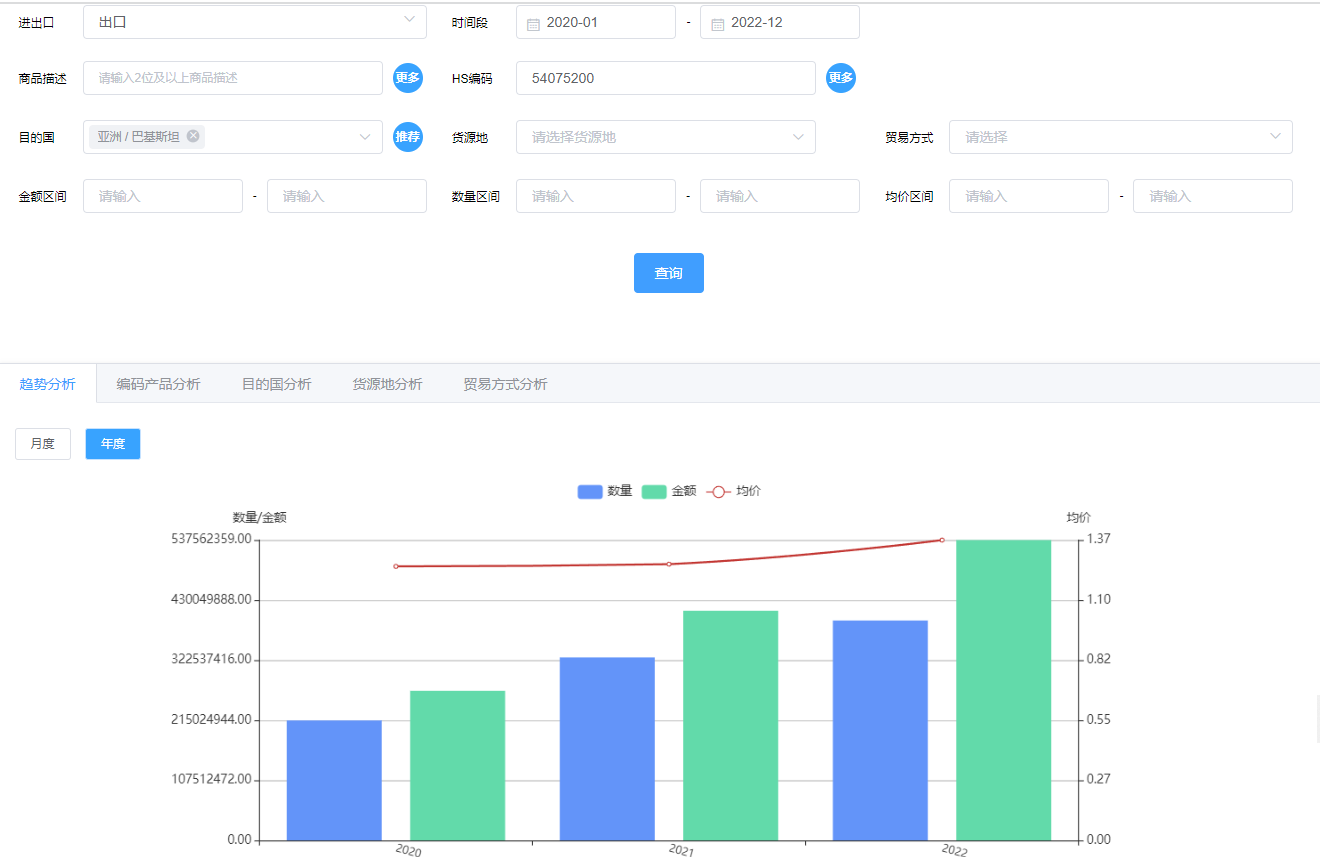Click the 更多 icon beside 商品描述 field
This screenshot has width=1320, height=857.
(x=408, y=78)
